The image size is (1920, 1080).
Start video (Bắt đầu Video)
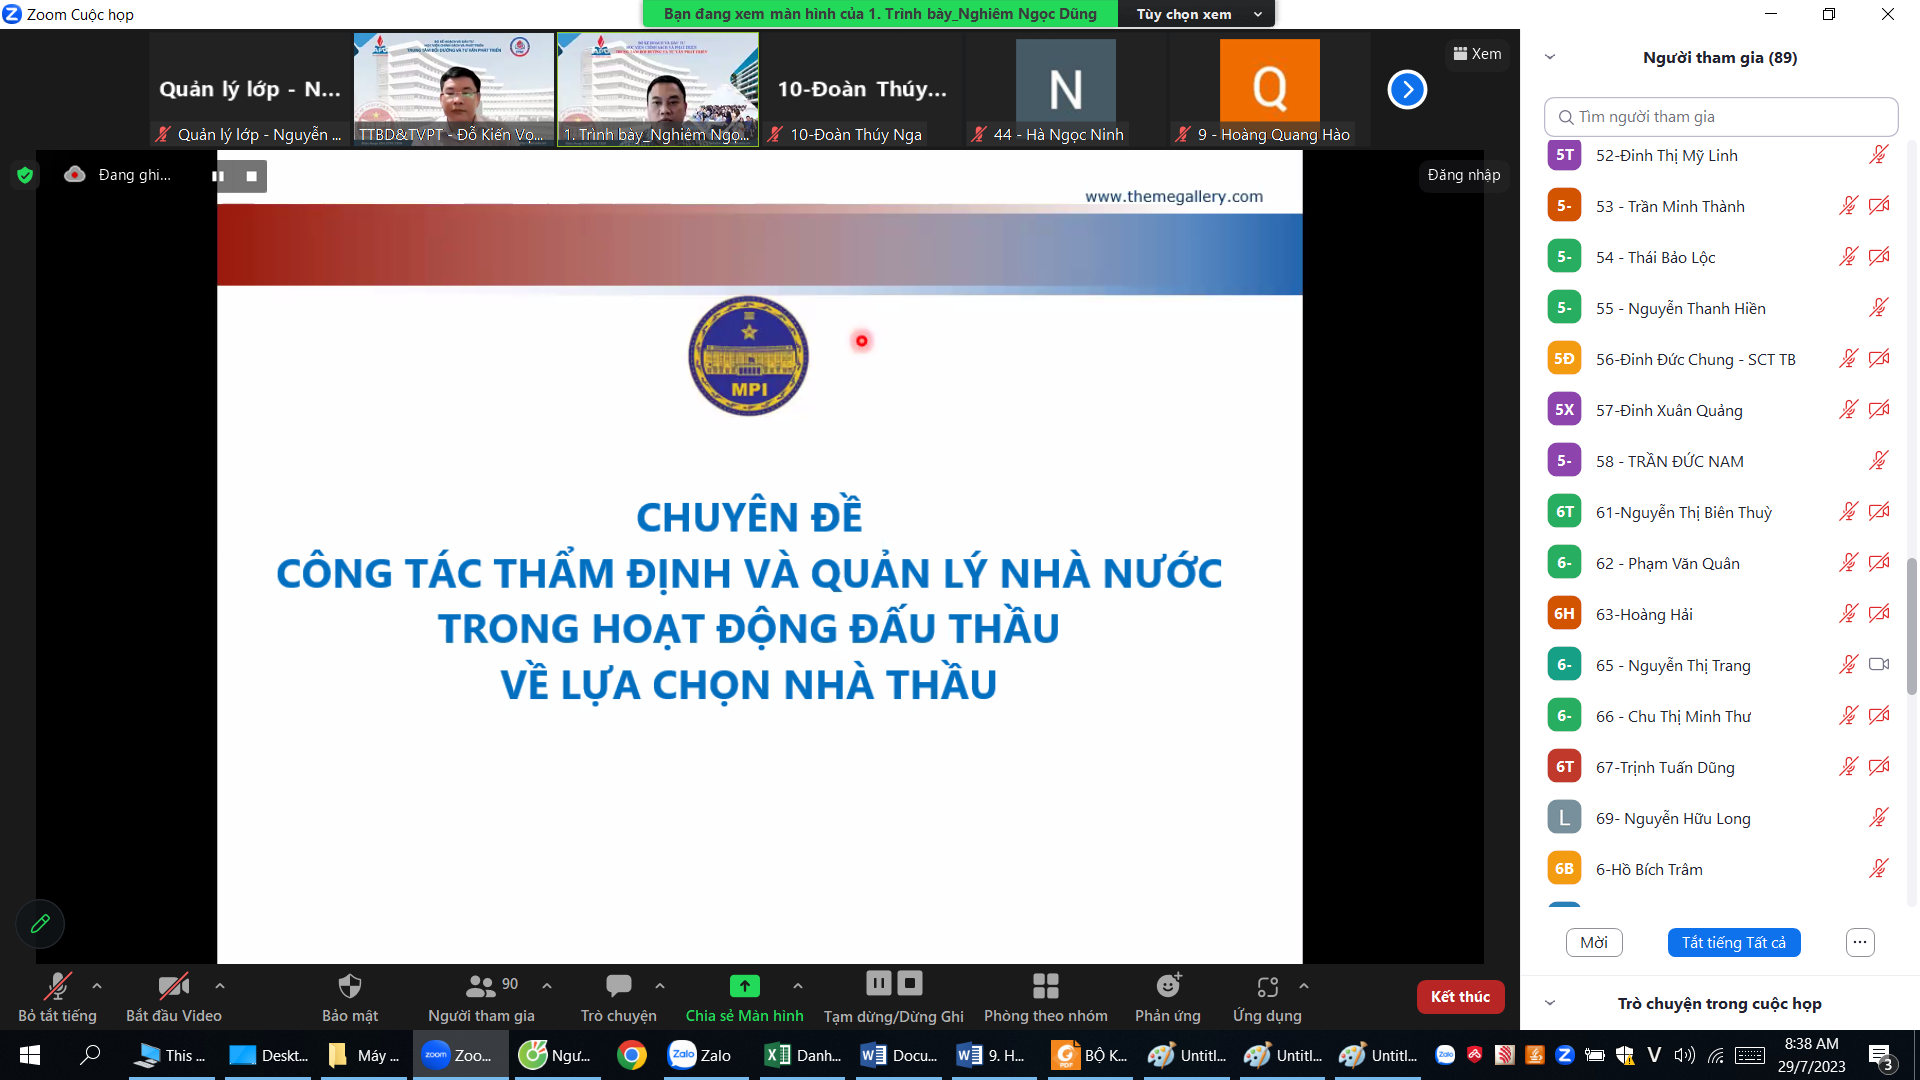[x=173, y=987]
